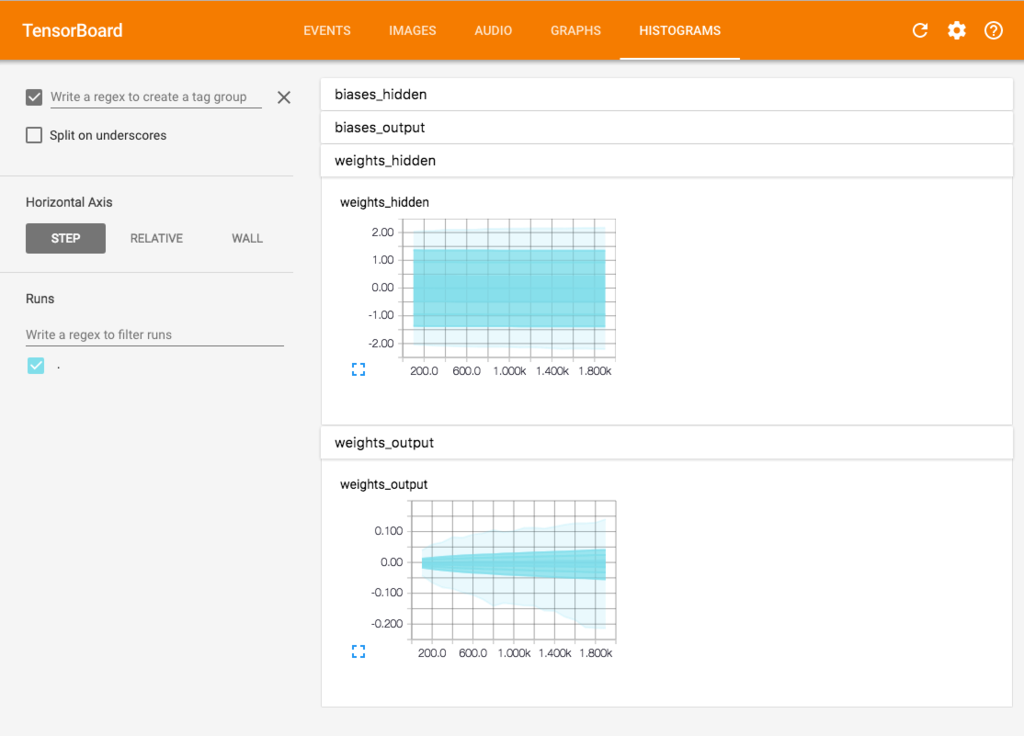Collapse the weights_output section header
This screenshot has width=1024, height=736.
pyautogui.click(x=667, y=443)
